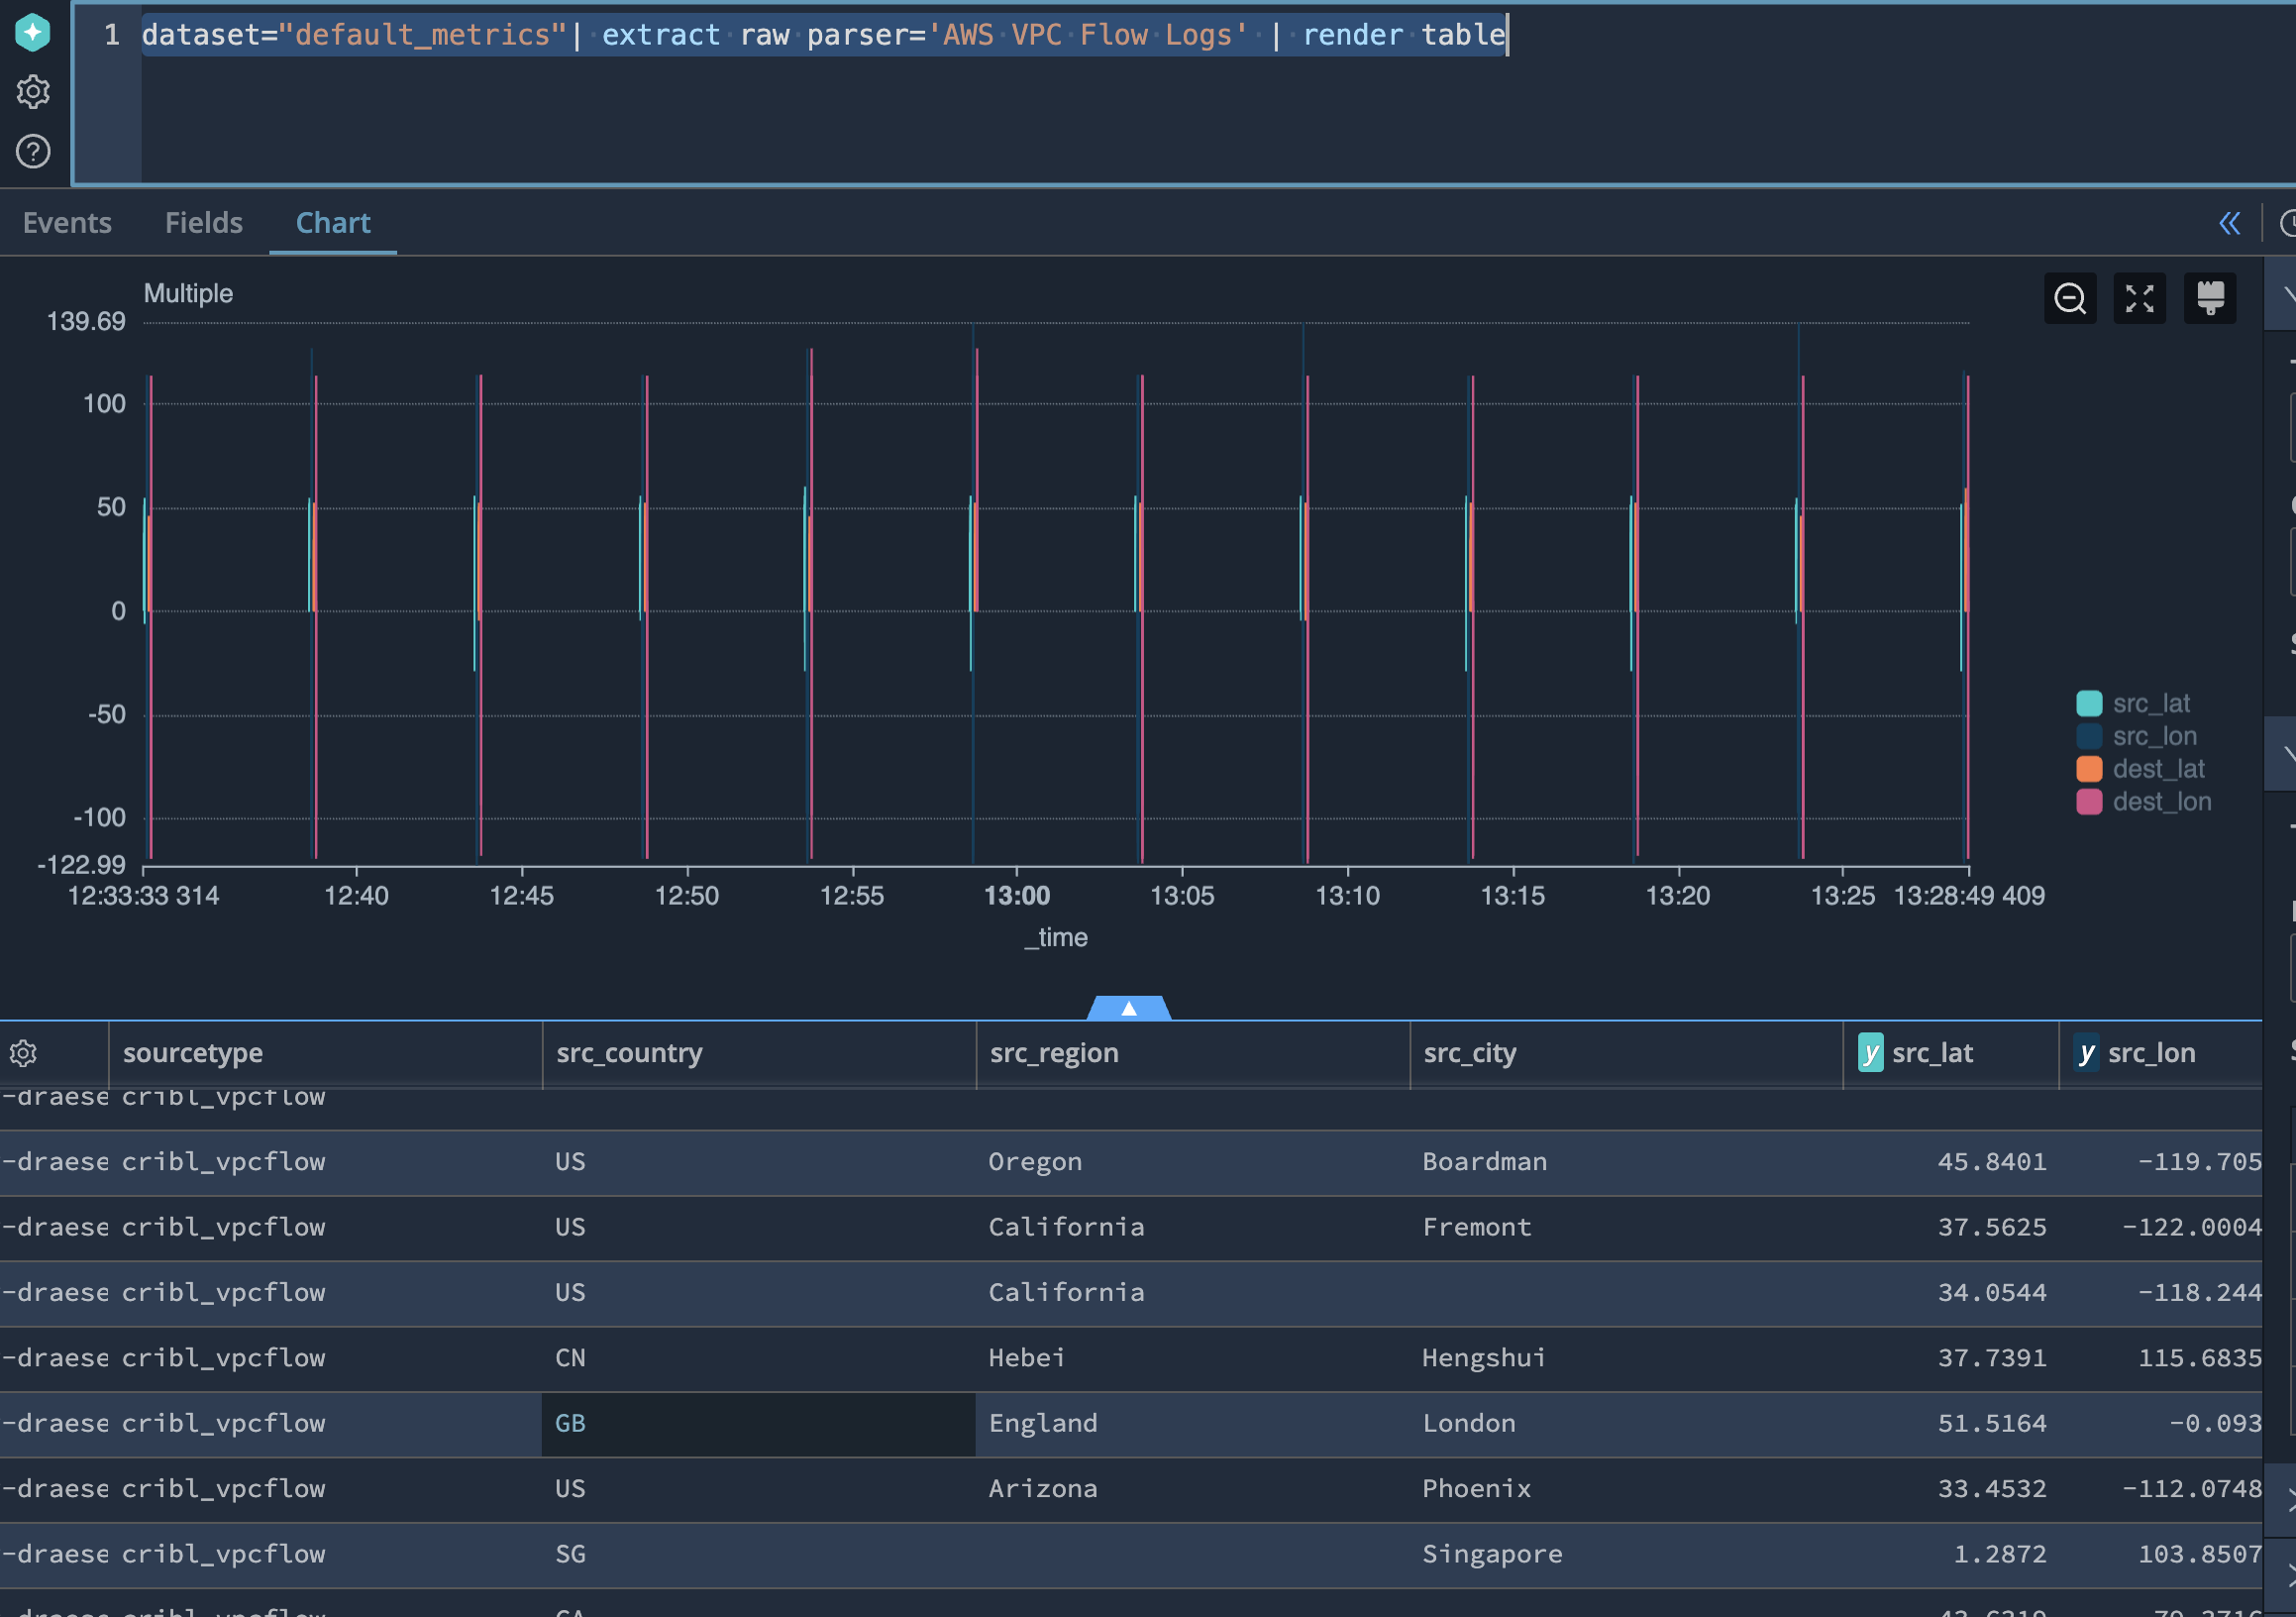Toggle src_lon y-axis badge in column header
The image size is (2296, 1617).
[x=2086, y=1053]
